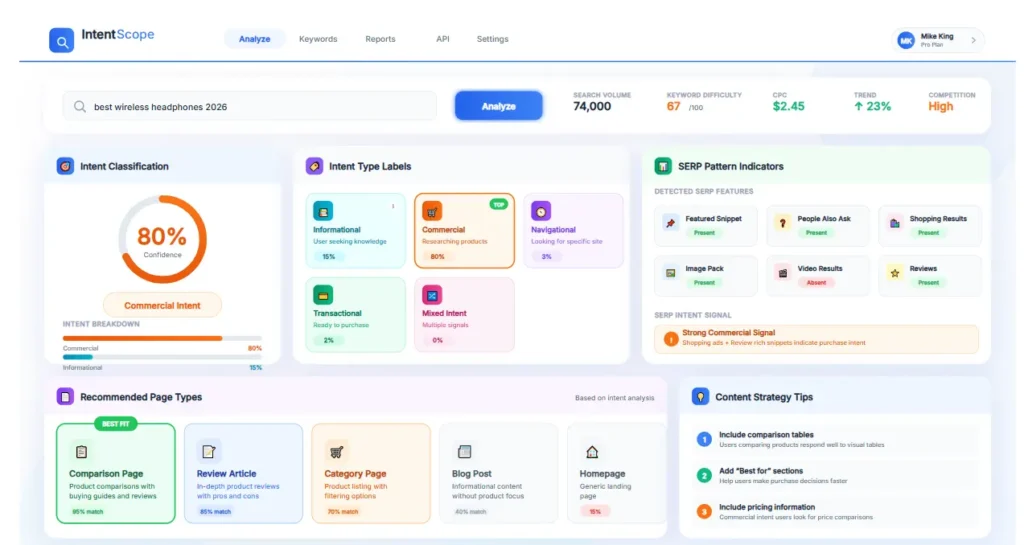
Task: Expand the Mike King account chevron
Action: click(x=974, y=40)
